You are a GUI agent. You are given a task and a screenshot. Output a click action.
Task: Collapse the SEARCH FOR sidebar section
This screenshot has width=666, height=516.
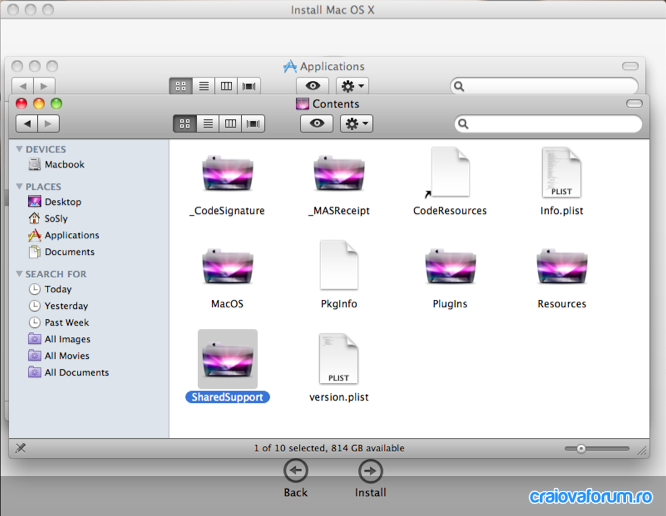[x=19, y=274]
